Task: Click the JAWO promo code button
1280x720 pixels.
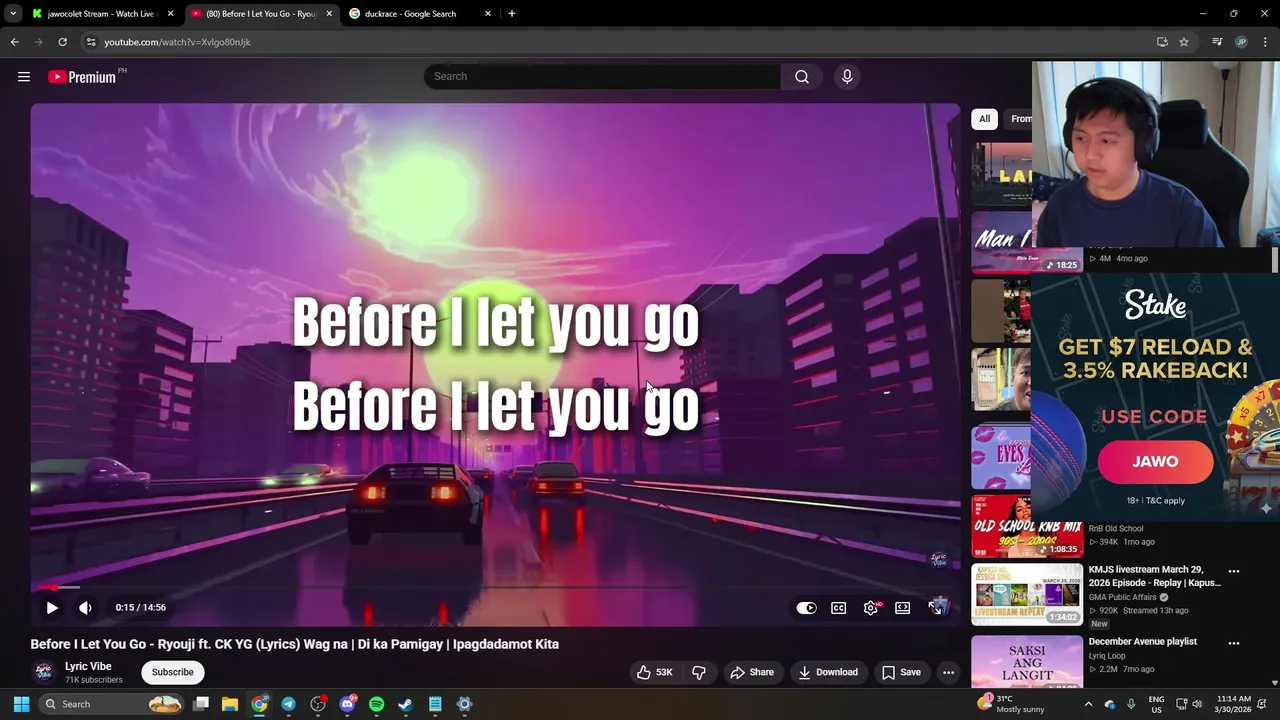Action: pyautogui.click(x=1155, y=462)
